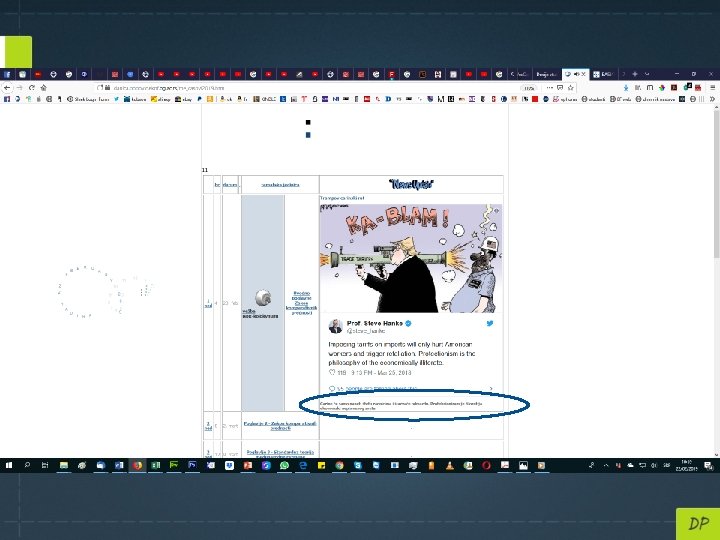Viewport: 720px width, 540px height.
Task: Click the tweet conversation link with arrow
Action: click(x=411, y=388)
